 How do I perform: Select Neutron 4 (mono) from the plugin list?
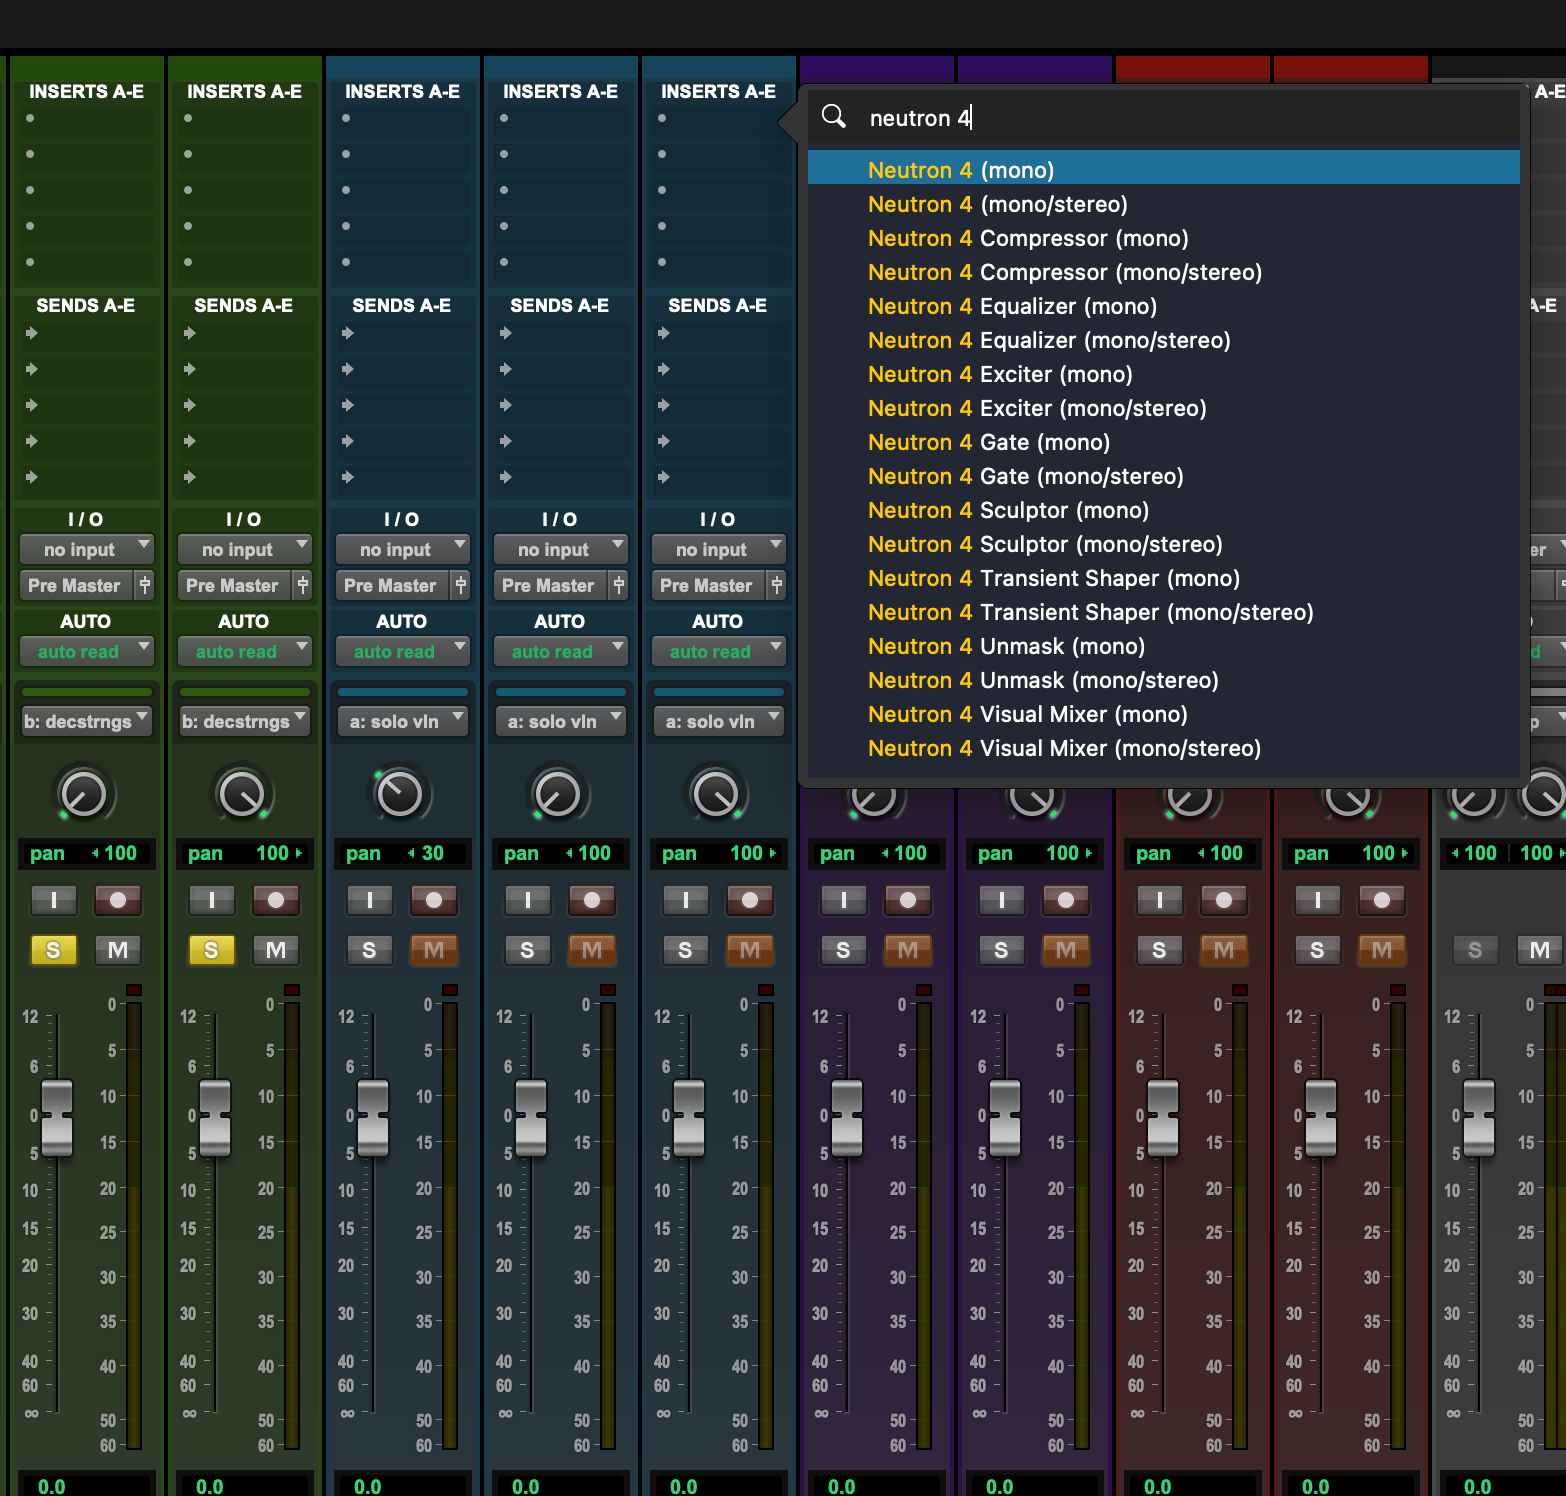point(1164,170)
